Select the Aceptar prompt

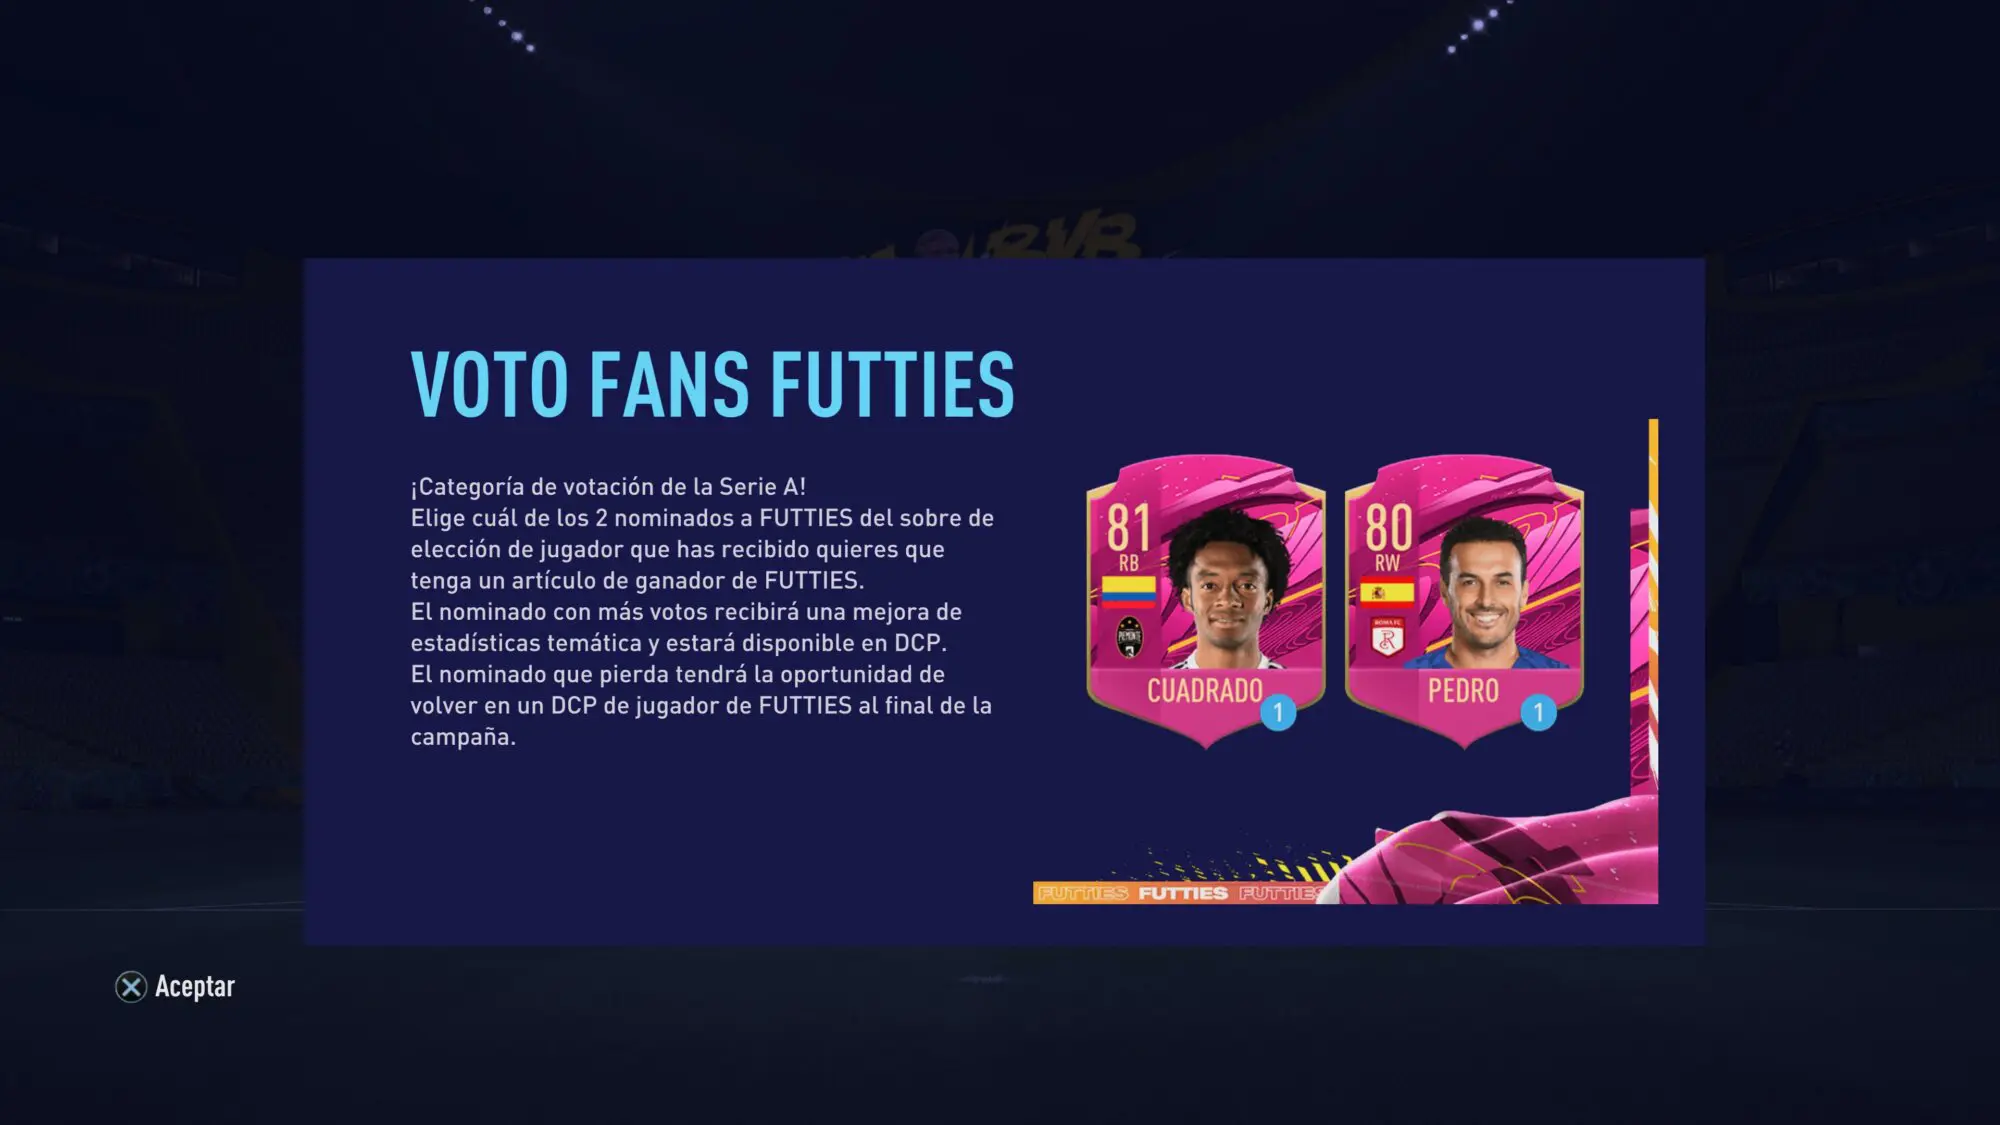pos(176,987)
